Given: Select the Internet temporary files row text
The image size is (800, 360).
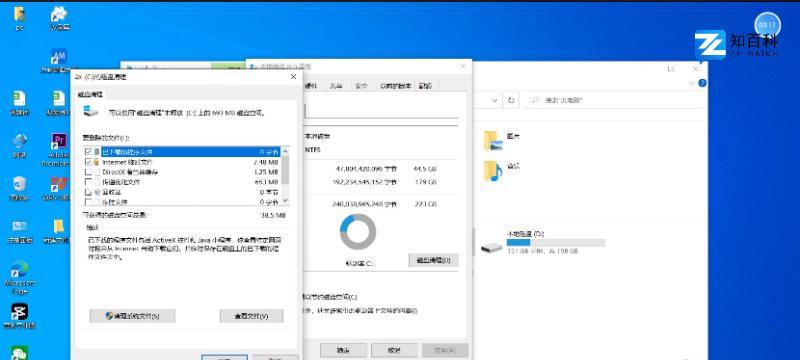Looking at the screenshot, I should tap(127, 162).
